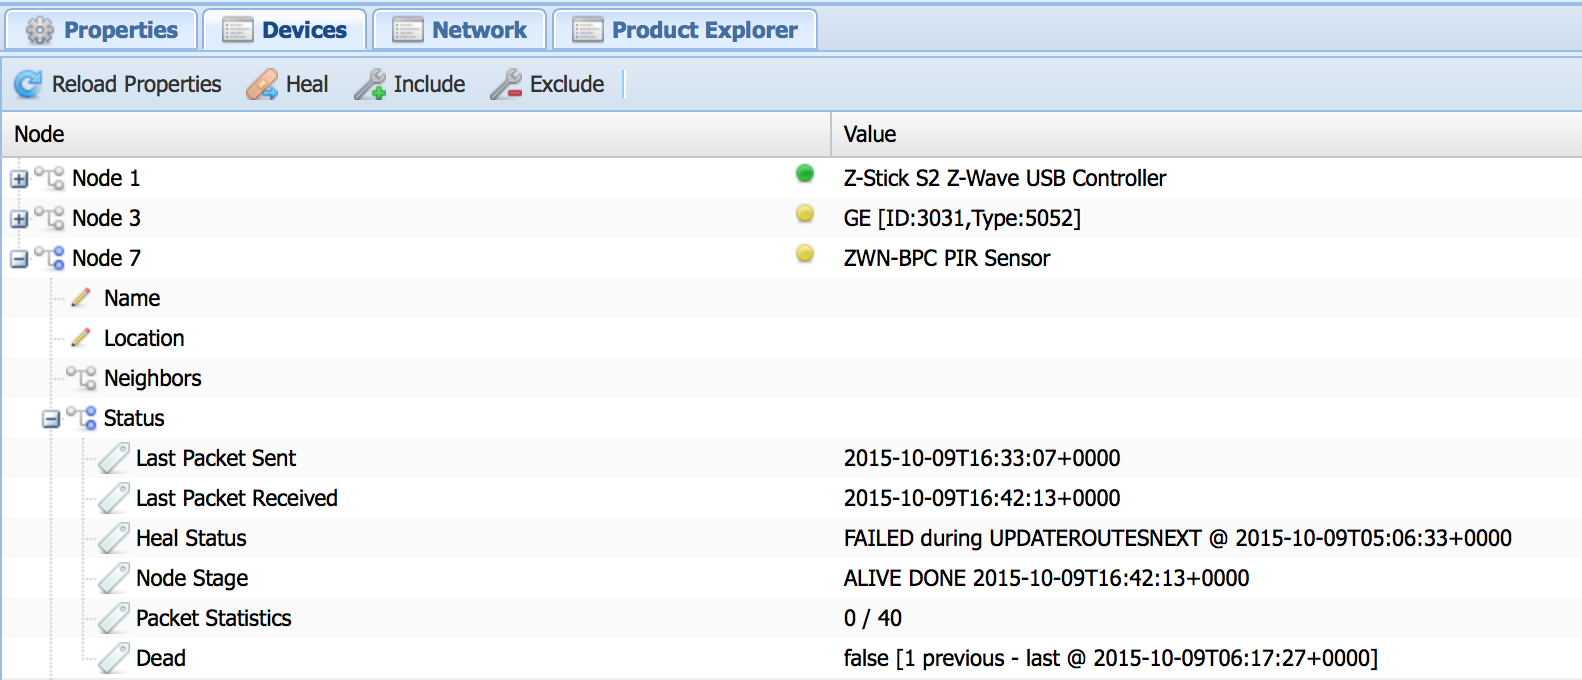The image size is (1582, 680).
Task: Click the Heal bandage icon
Action: click(x=262, y=85)
